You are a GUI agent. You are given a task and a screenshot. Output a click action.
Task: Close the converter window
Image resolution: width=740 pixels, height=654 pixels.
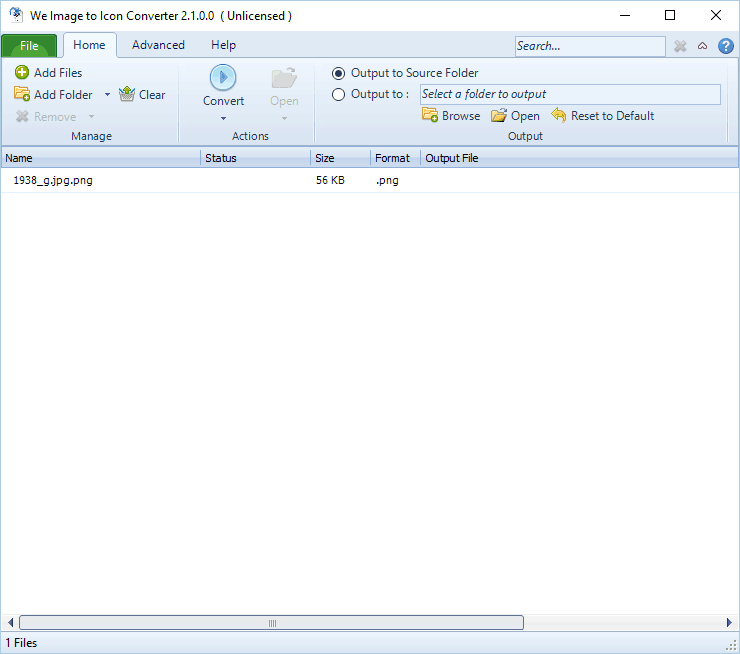point(715,16)
